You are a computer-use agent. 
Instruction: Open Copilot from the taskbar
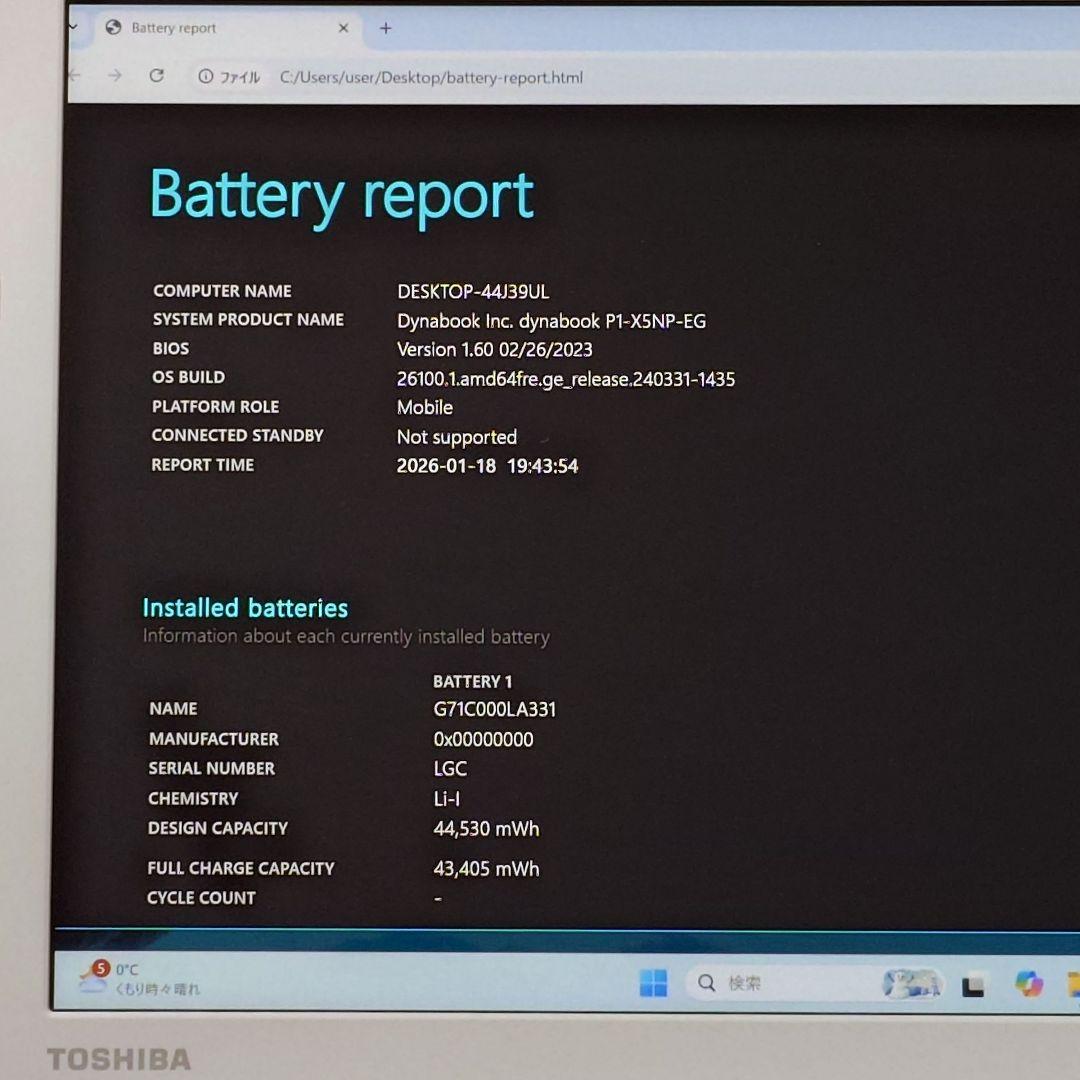pos(1027,983)
